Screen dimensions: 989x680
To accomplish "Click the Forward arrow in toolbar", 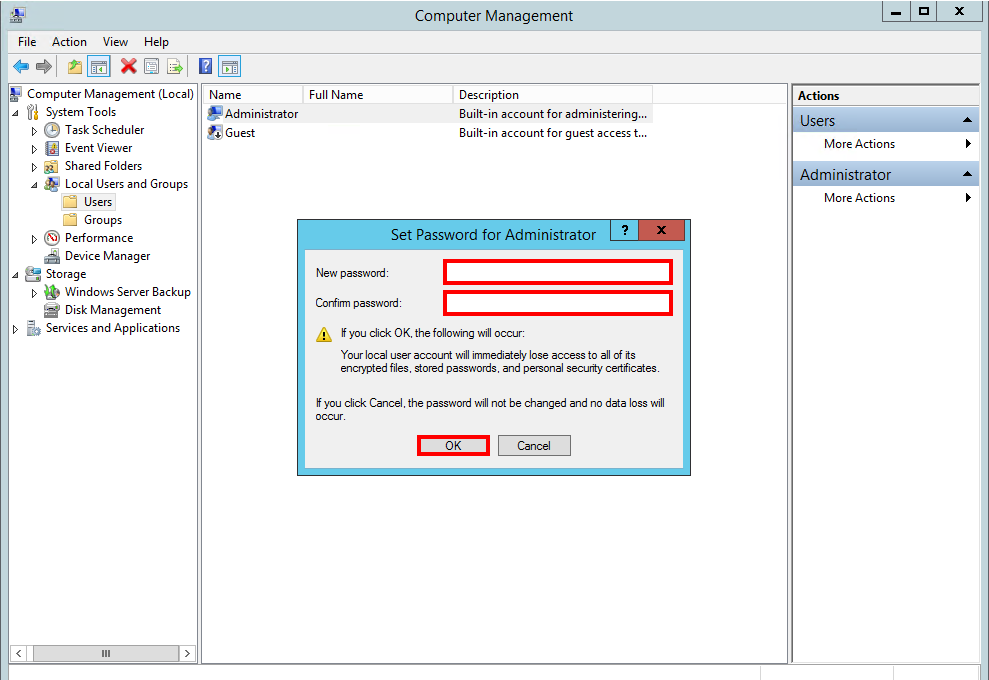I will pos(44,66).
